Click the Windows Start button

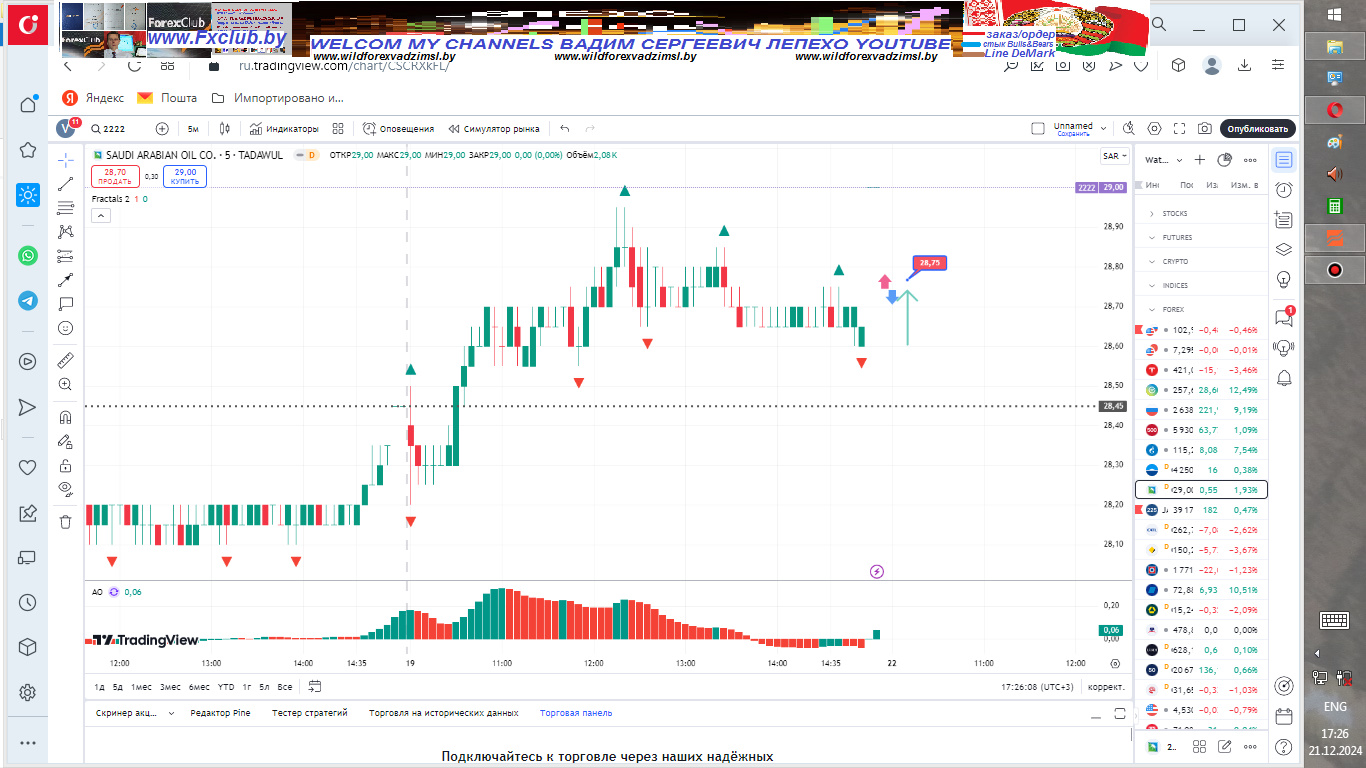click(1335, 13)
